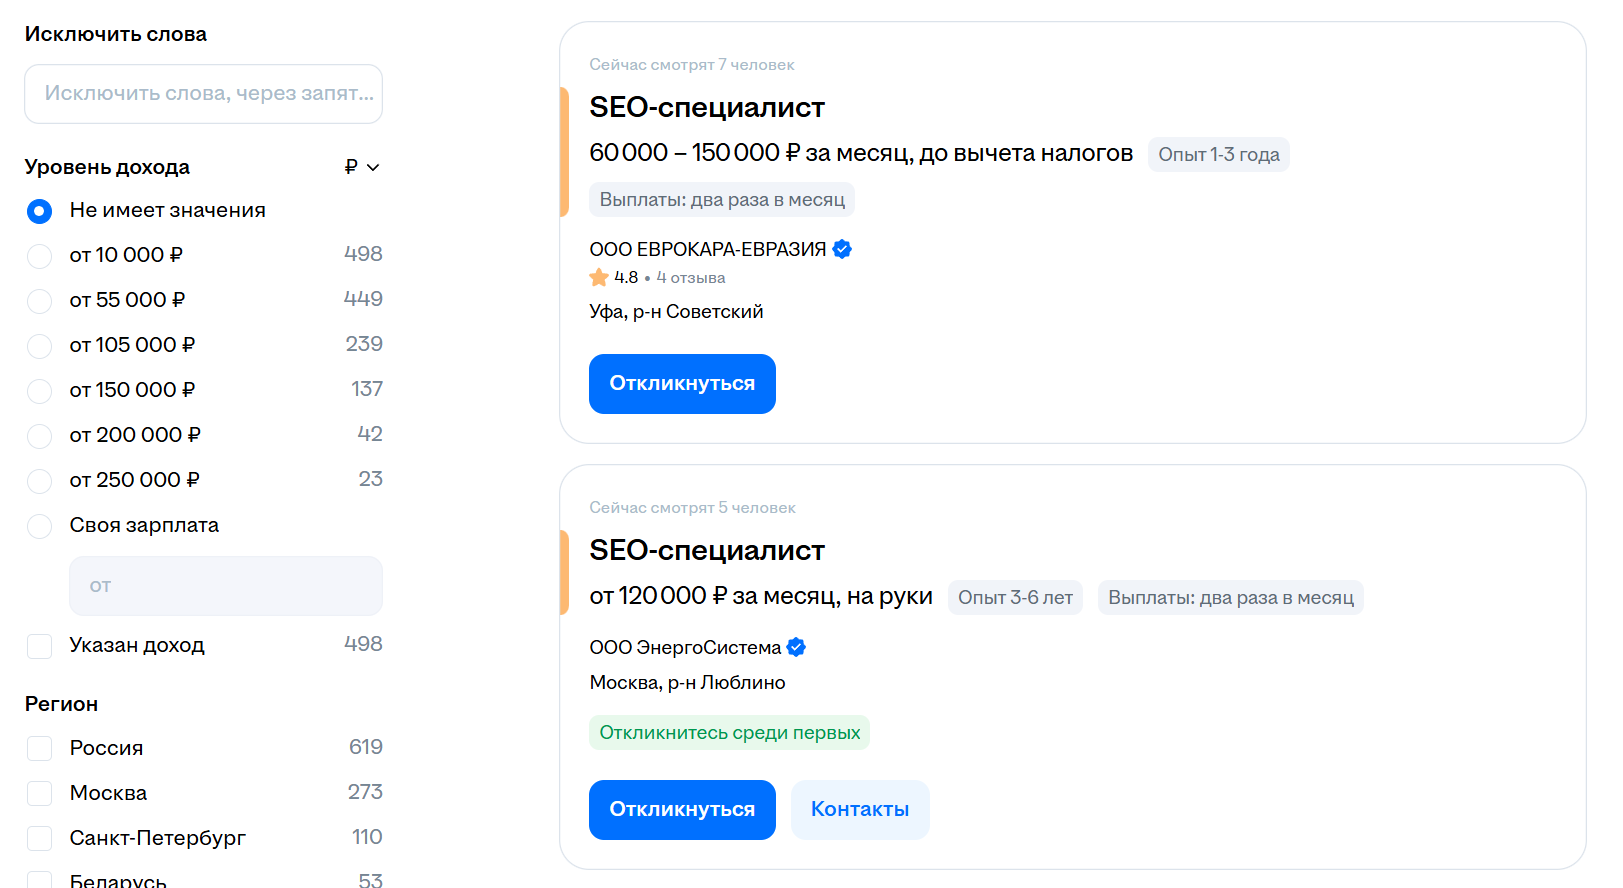Select the 'Своя зарплата' radio option

click(40, 526)
